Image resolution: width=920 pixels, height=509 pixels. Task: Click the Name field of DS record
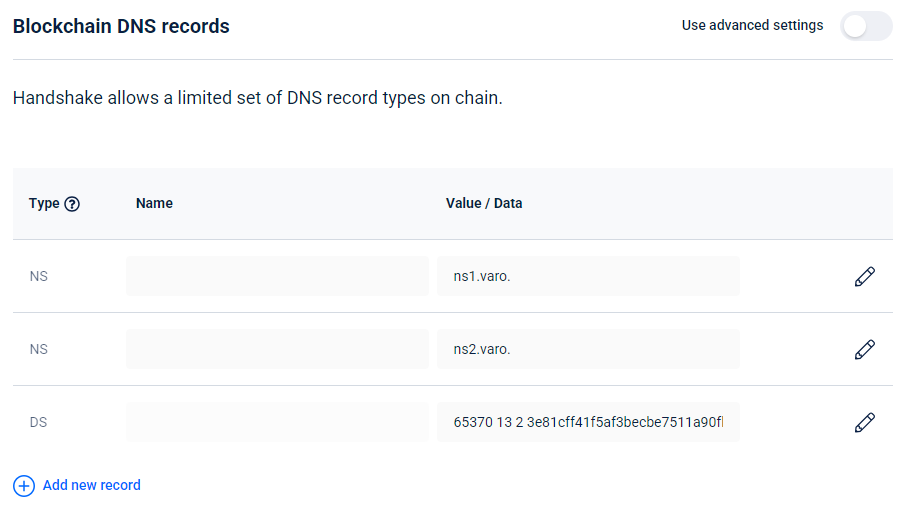tap(277, 422)
